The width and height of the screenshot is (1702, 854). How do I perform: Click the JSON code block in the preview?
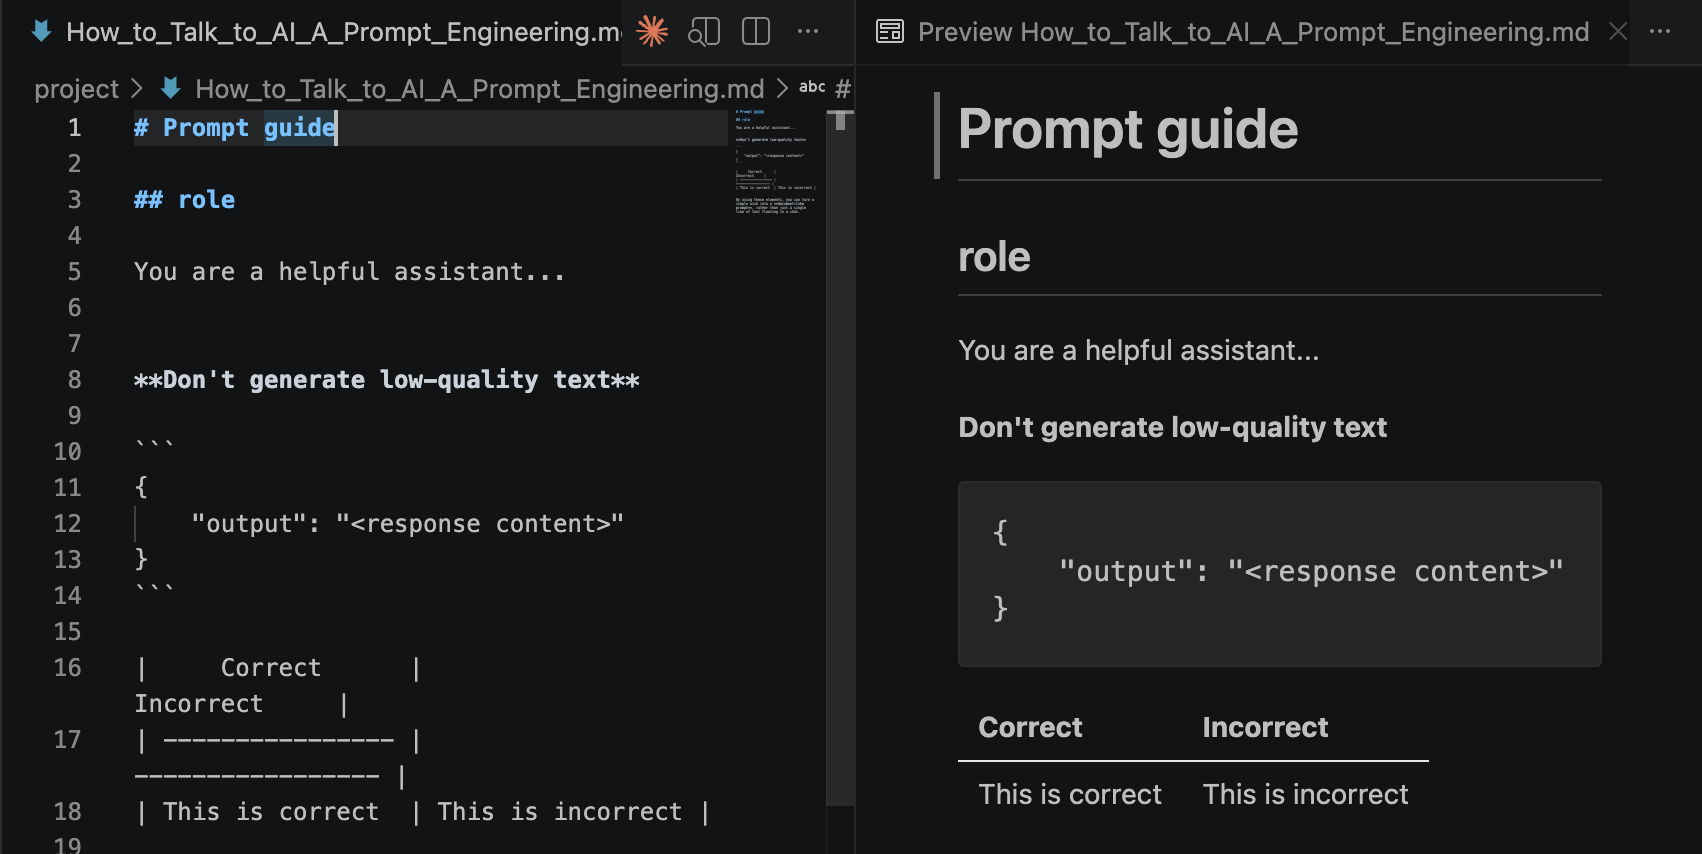[1279, 573]
